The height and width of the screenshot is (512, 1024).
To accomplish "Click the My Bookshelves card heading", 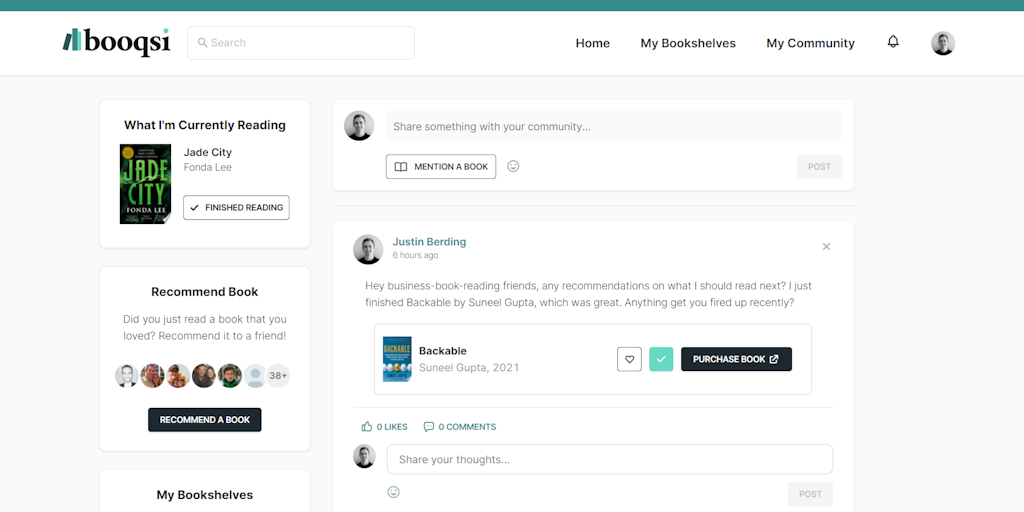I will 204,495.
